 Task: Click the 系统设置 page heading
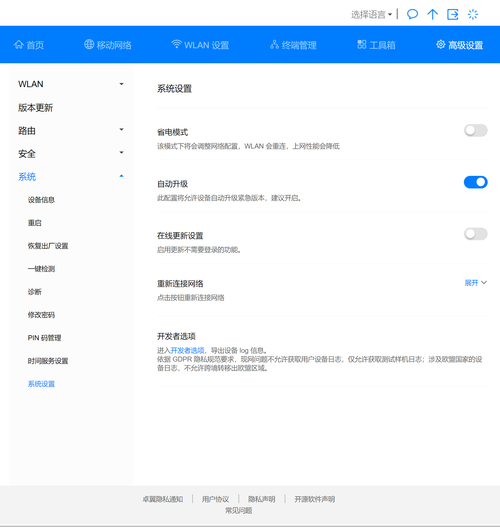[174, 89]
